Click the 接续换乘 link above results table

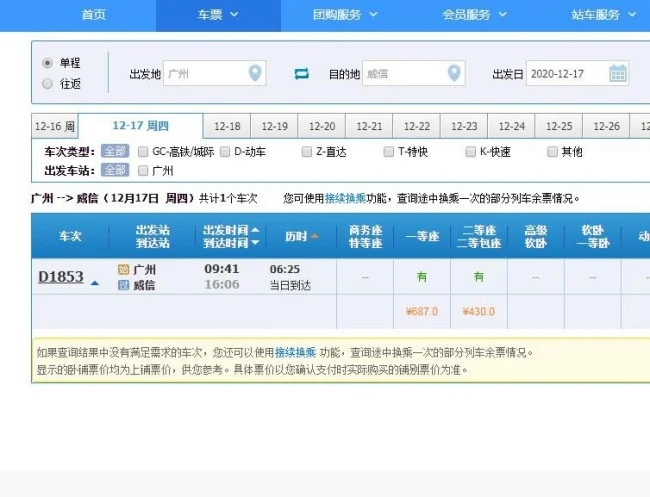[x=345, y=198]
